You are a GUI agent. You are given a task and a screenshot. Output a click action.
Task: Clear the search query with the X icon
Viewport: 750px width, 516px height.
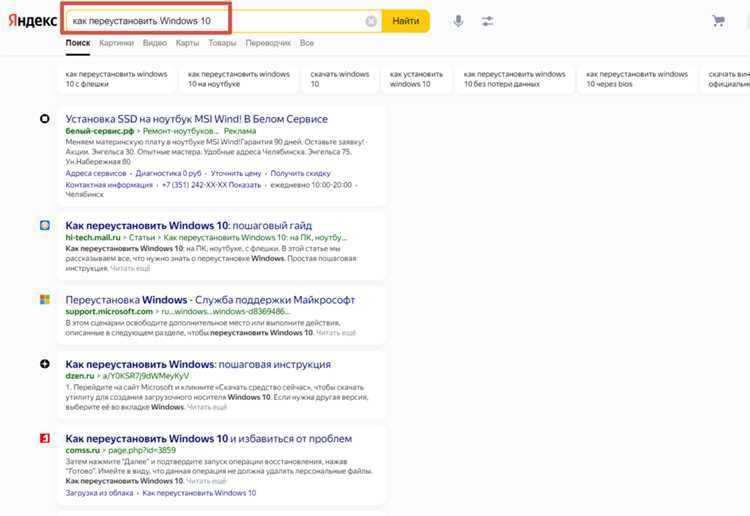coord(371,21)
